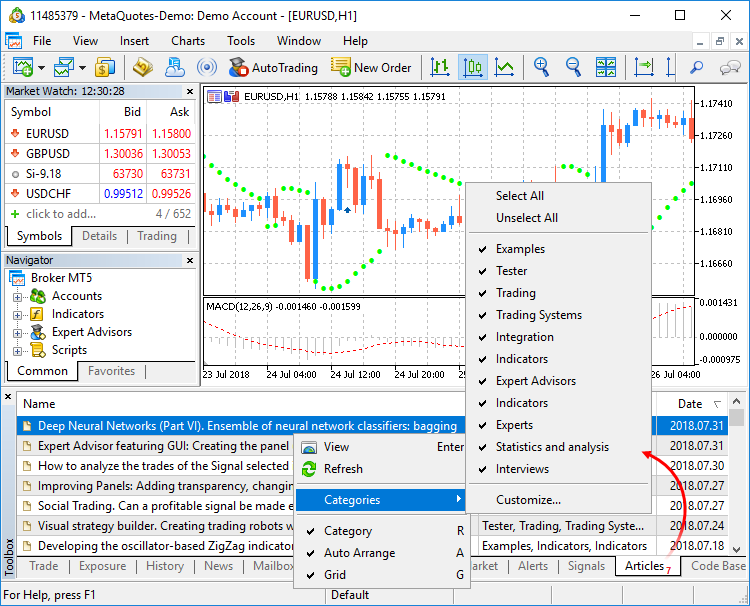Switch chart to bar chart view

click(x=440, y=68)
